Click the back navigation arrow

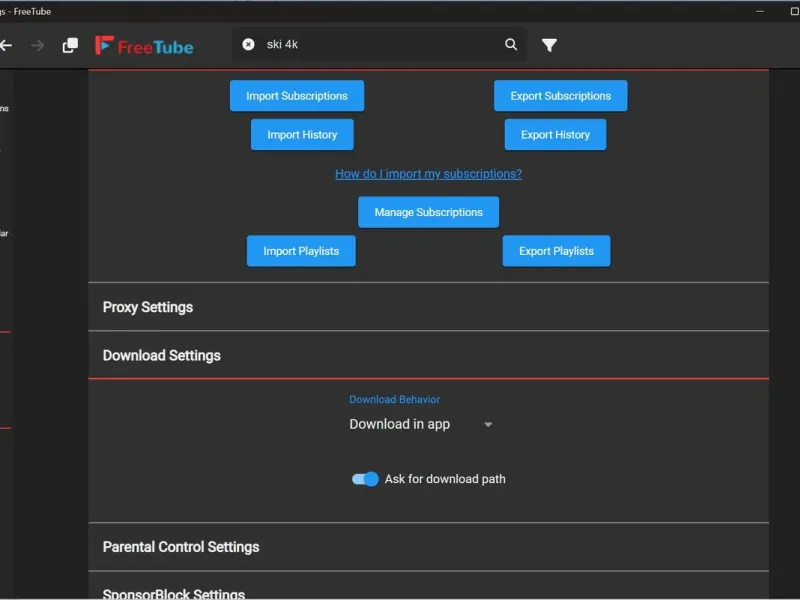pyautogui.click(x=6, y=45)
